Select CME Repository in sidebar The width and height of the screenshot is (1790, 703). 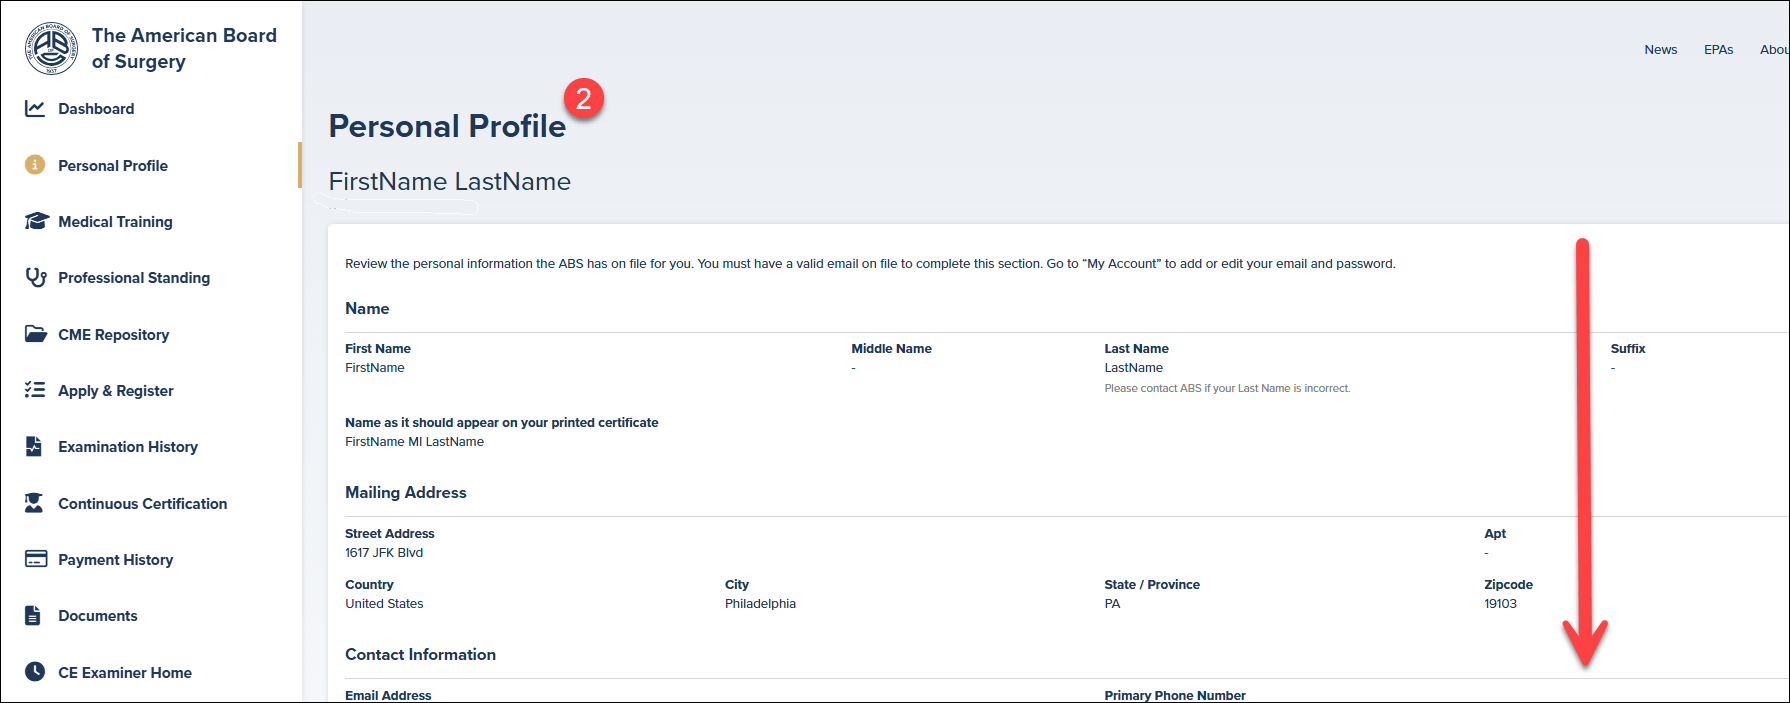[x=113, y=335]
